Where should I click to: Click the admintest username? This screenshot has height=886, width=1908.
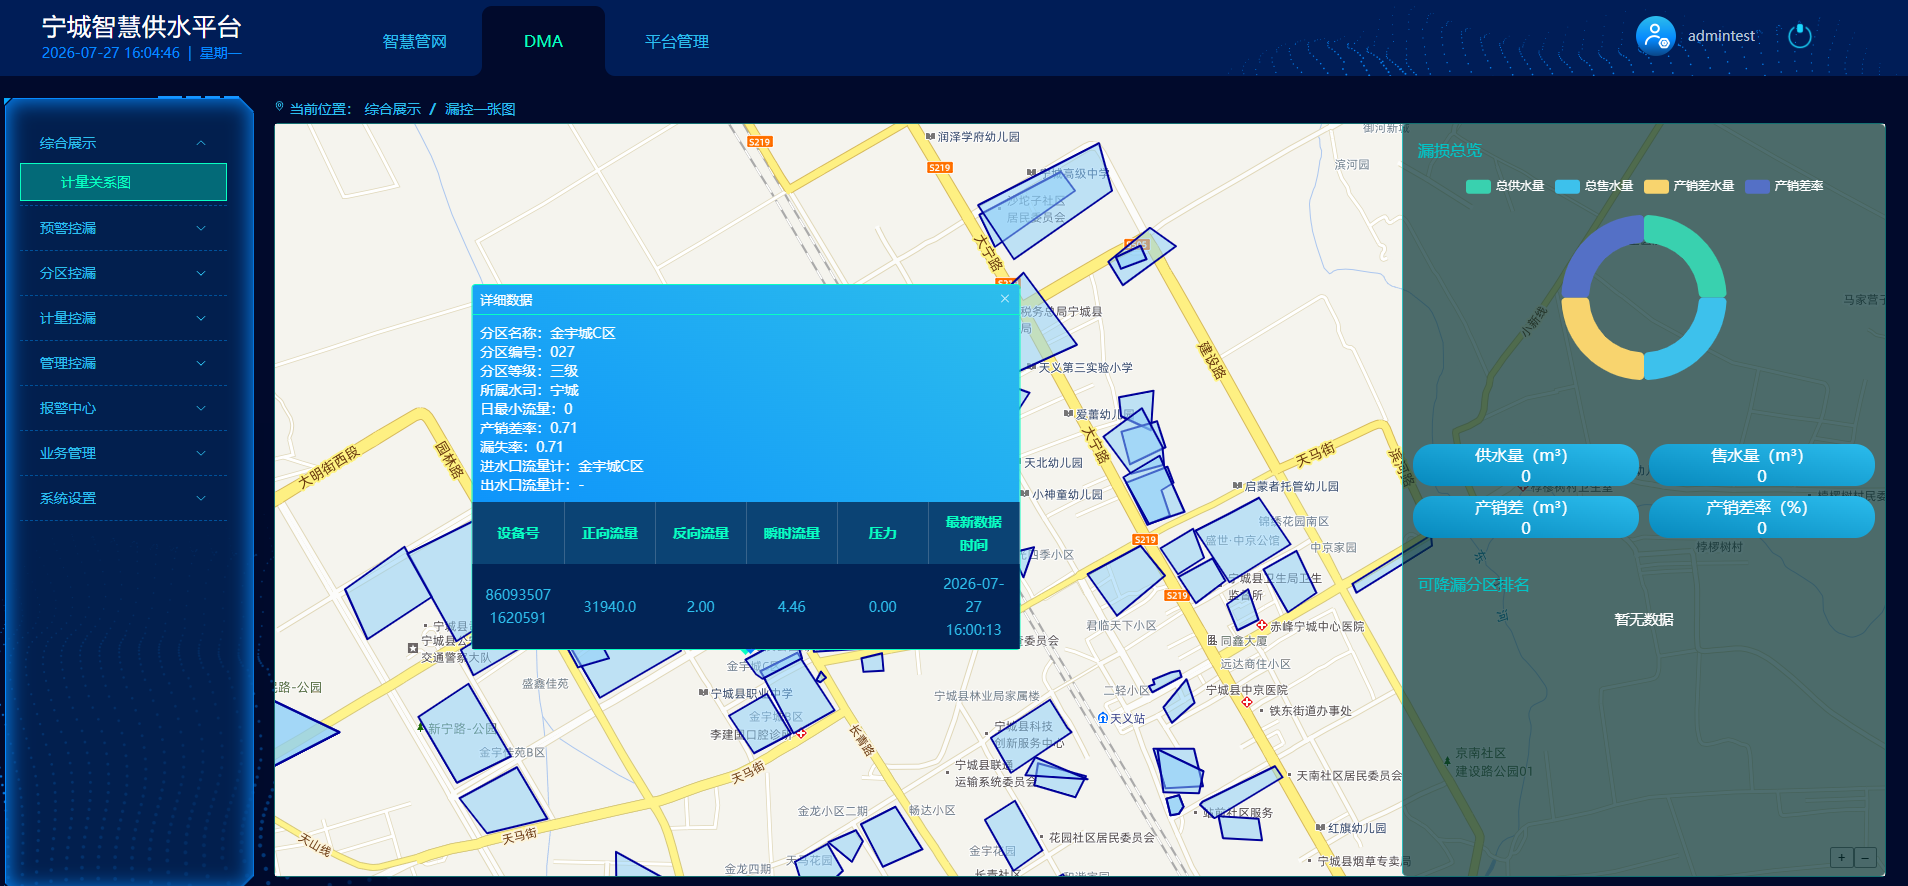click(x=1721, y=36)
